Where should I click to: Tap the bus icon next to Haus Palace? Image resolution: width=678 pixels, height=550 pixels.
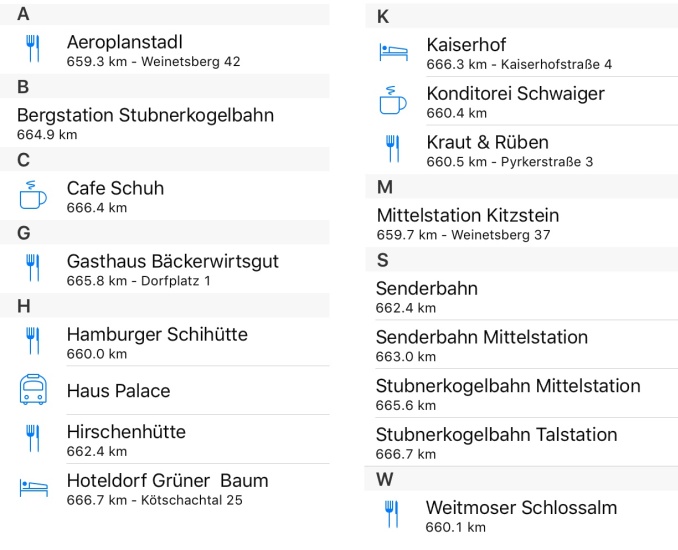[33, 390]
